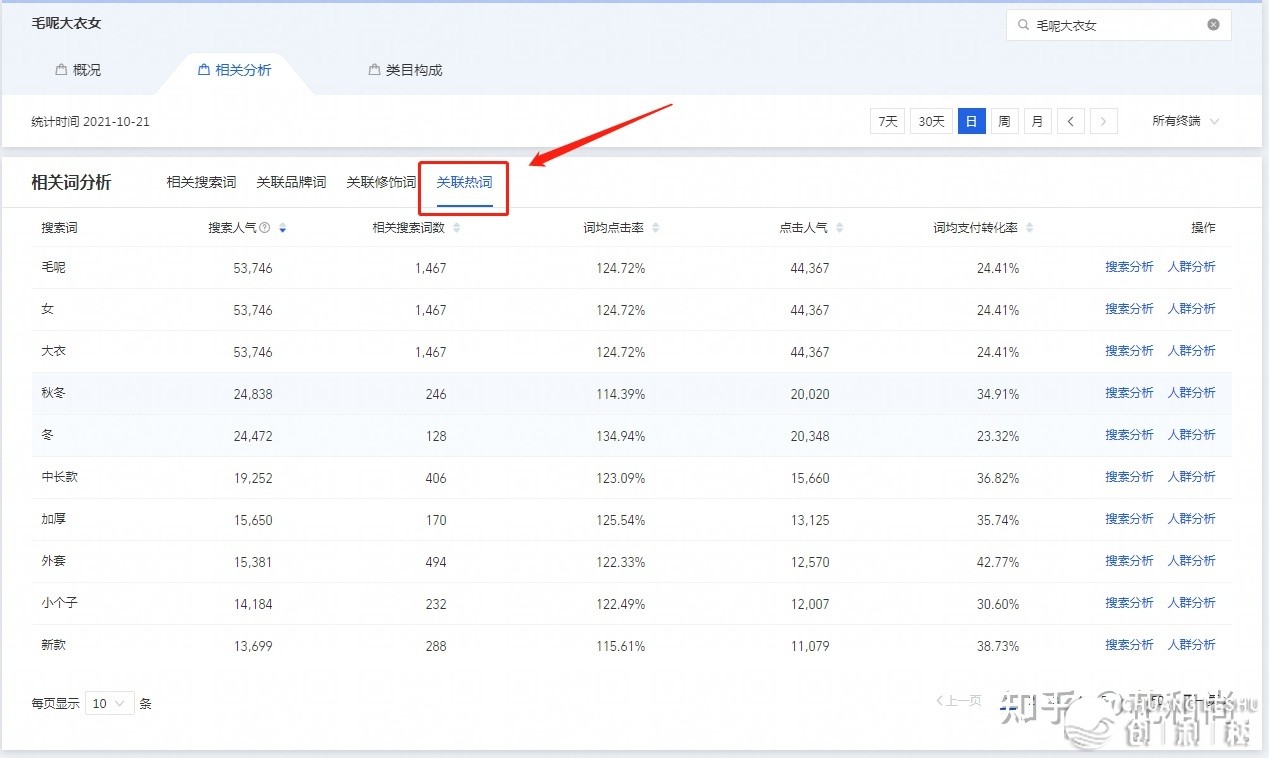This screenshot has height=758, width=1269.
Task: Toggle ascending sort on 搜索人气 column
Action: pyautogui.click(x=282, y=223)
